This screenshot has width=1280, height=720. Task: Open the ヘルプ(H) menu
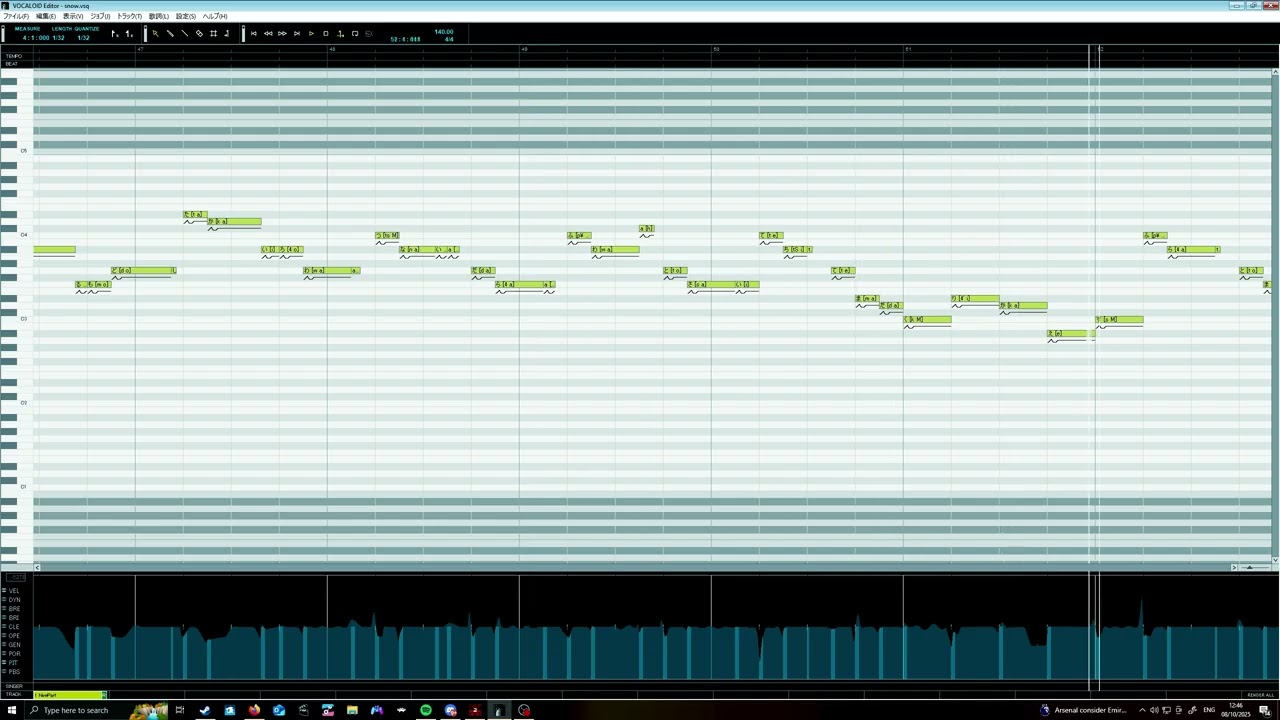coord(215,16)
